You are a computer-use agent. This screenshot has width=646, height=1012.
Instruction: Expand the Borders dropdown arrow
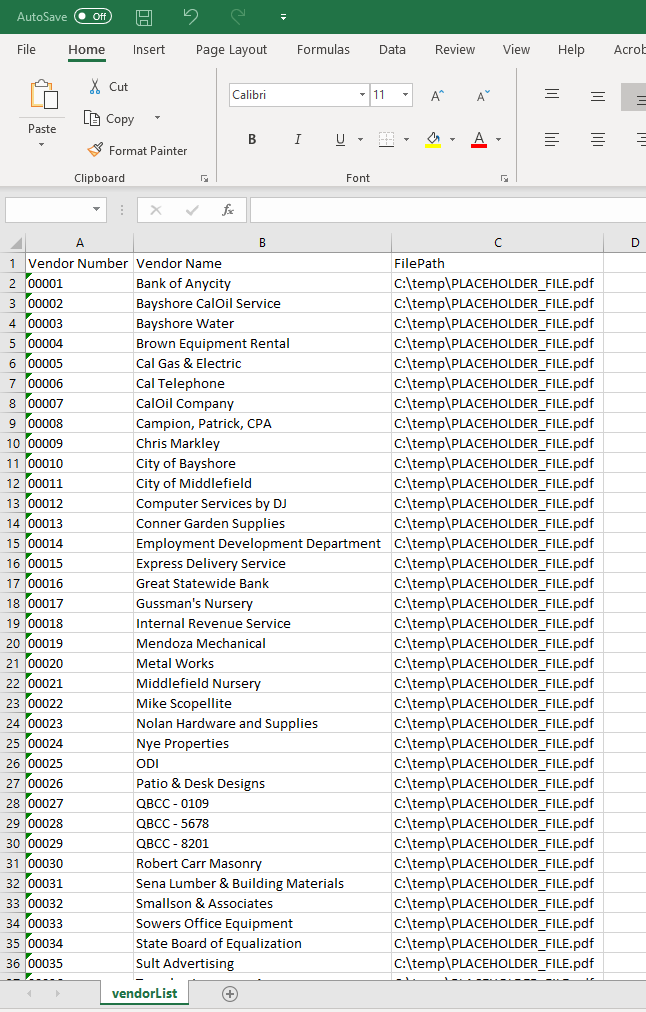tap(406, 139)
